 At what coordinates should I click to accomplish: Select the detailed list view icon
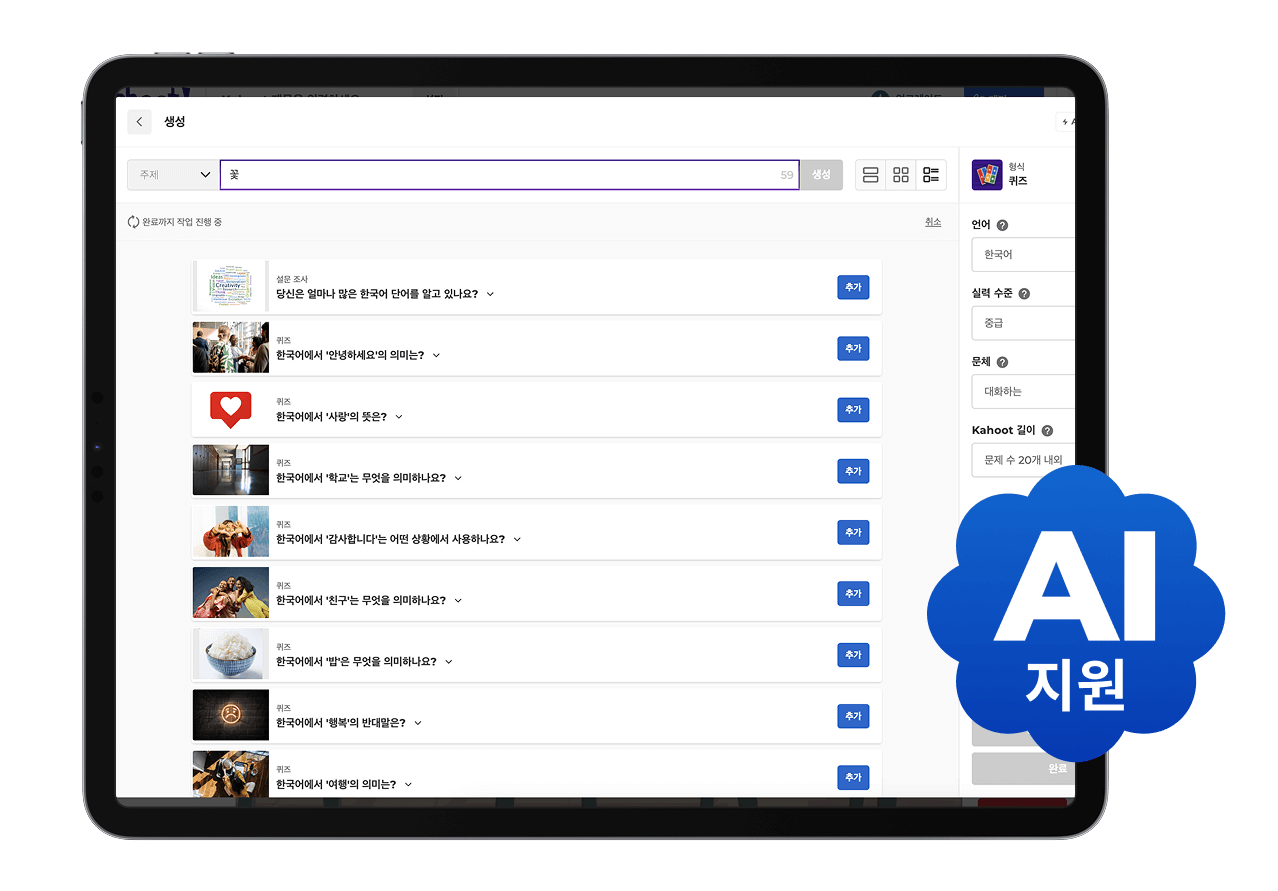pos(930,174)
